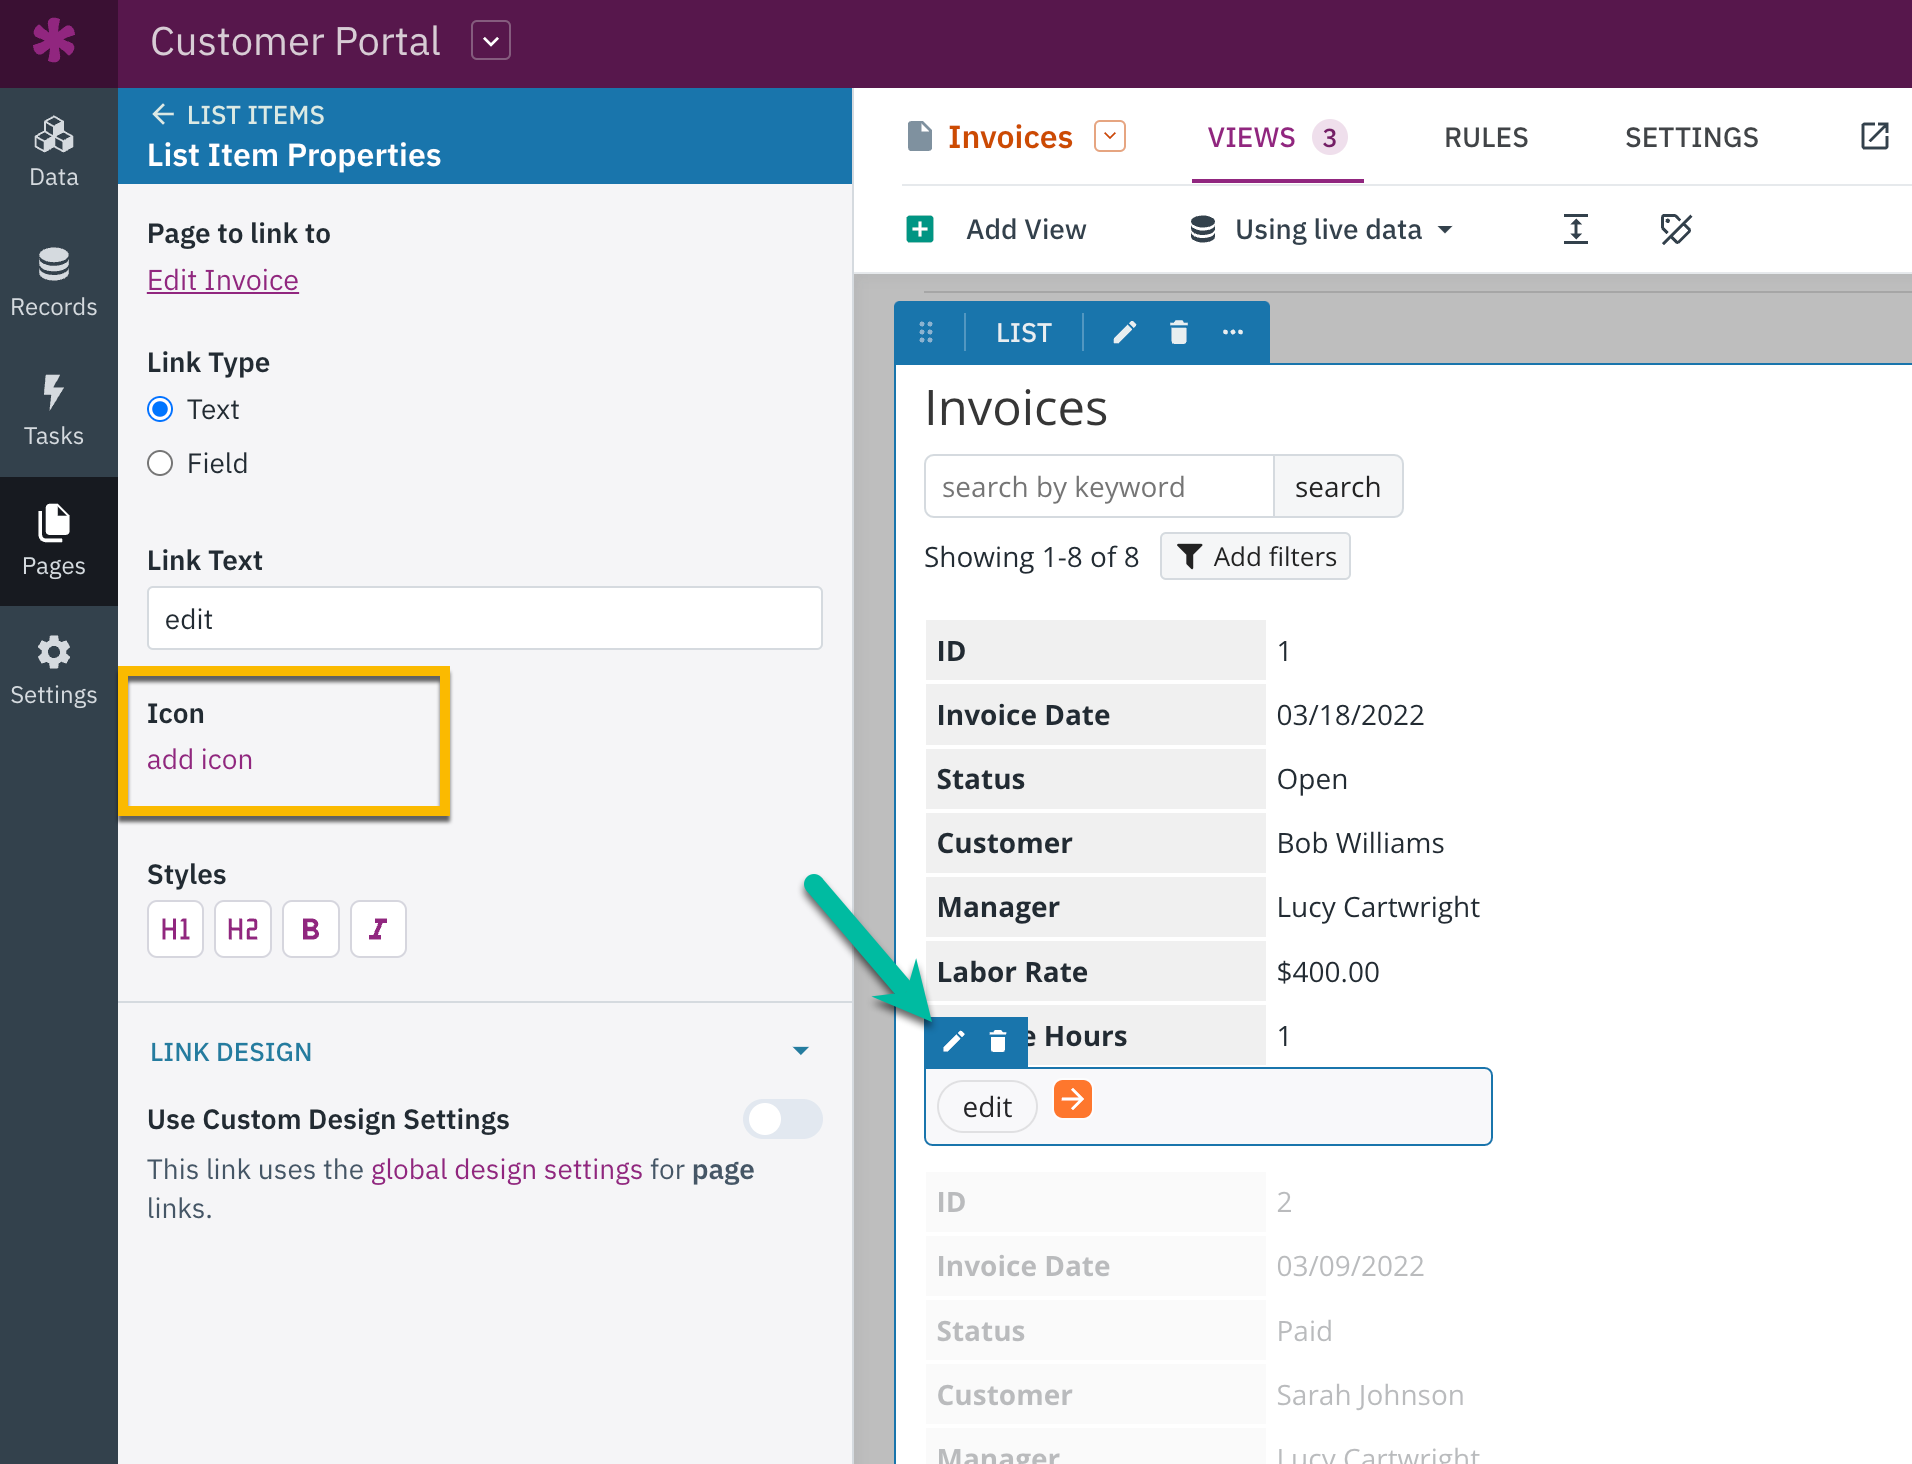Enable Use Custom Design Settings toggle
Screen dimensions: 1912x1464
(x=782, y=1119)
